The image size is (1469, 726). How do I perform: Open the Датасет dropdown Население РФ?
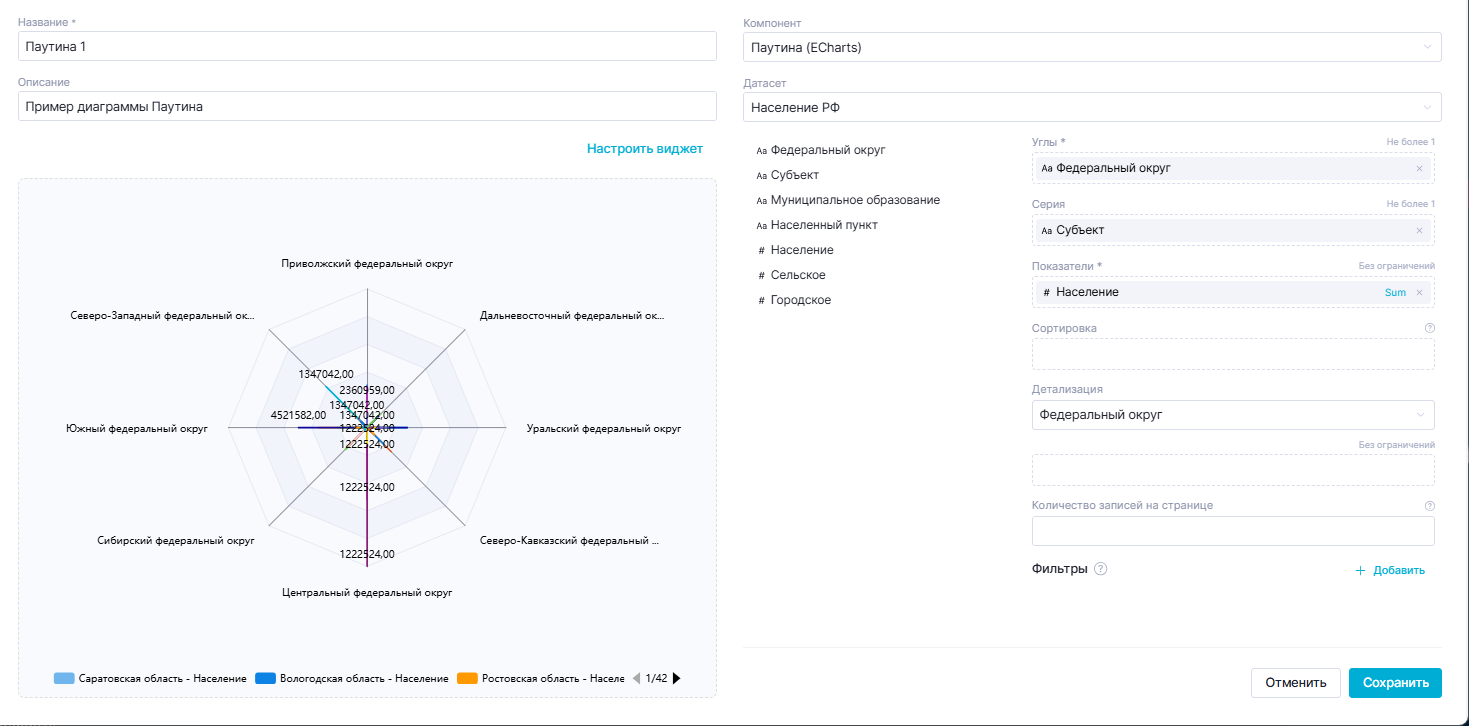pos(1092,107)
